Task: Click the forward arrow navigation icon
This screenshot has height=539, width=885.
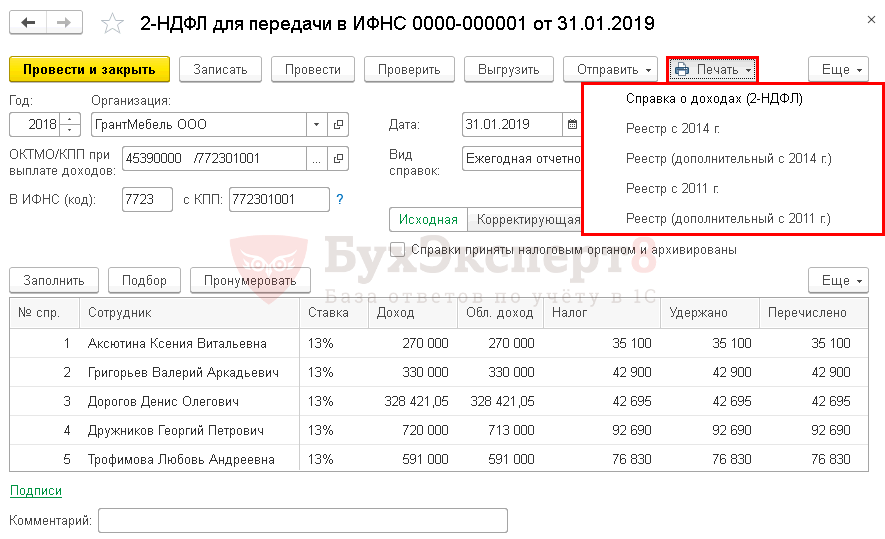Action: pyautogui.click(x=64, y=23)
